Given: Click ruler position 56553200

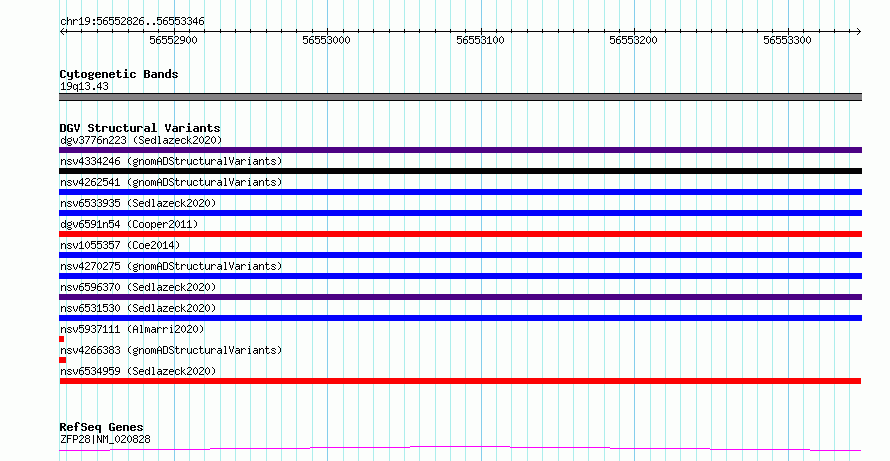Looking at the screenshot, I should (633, 40).
